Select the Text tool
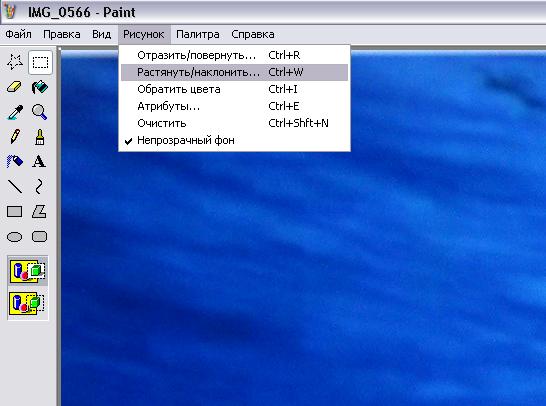This screenshot has width=546, height=406. (39, 162)
